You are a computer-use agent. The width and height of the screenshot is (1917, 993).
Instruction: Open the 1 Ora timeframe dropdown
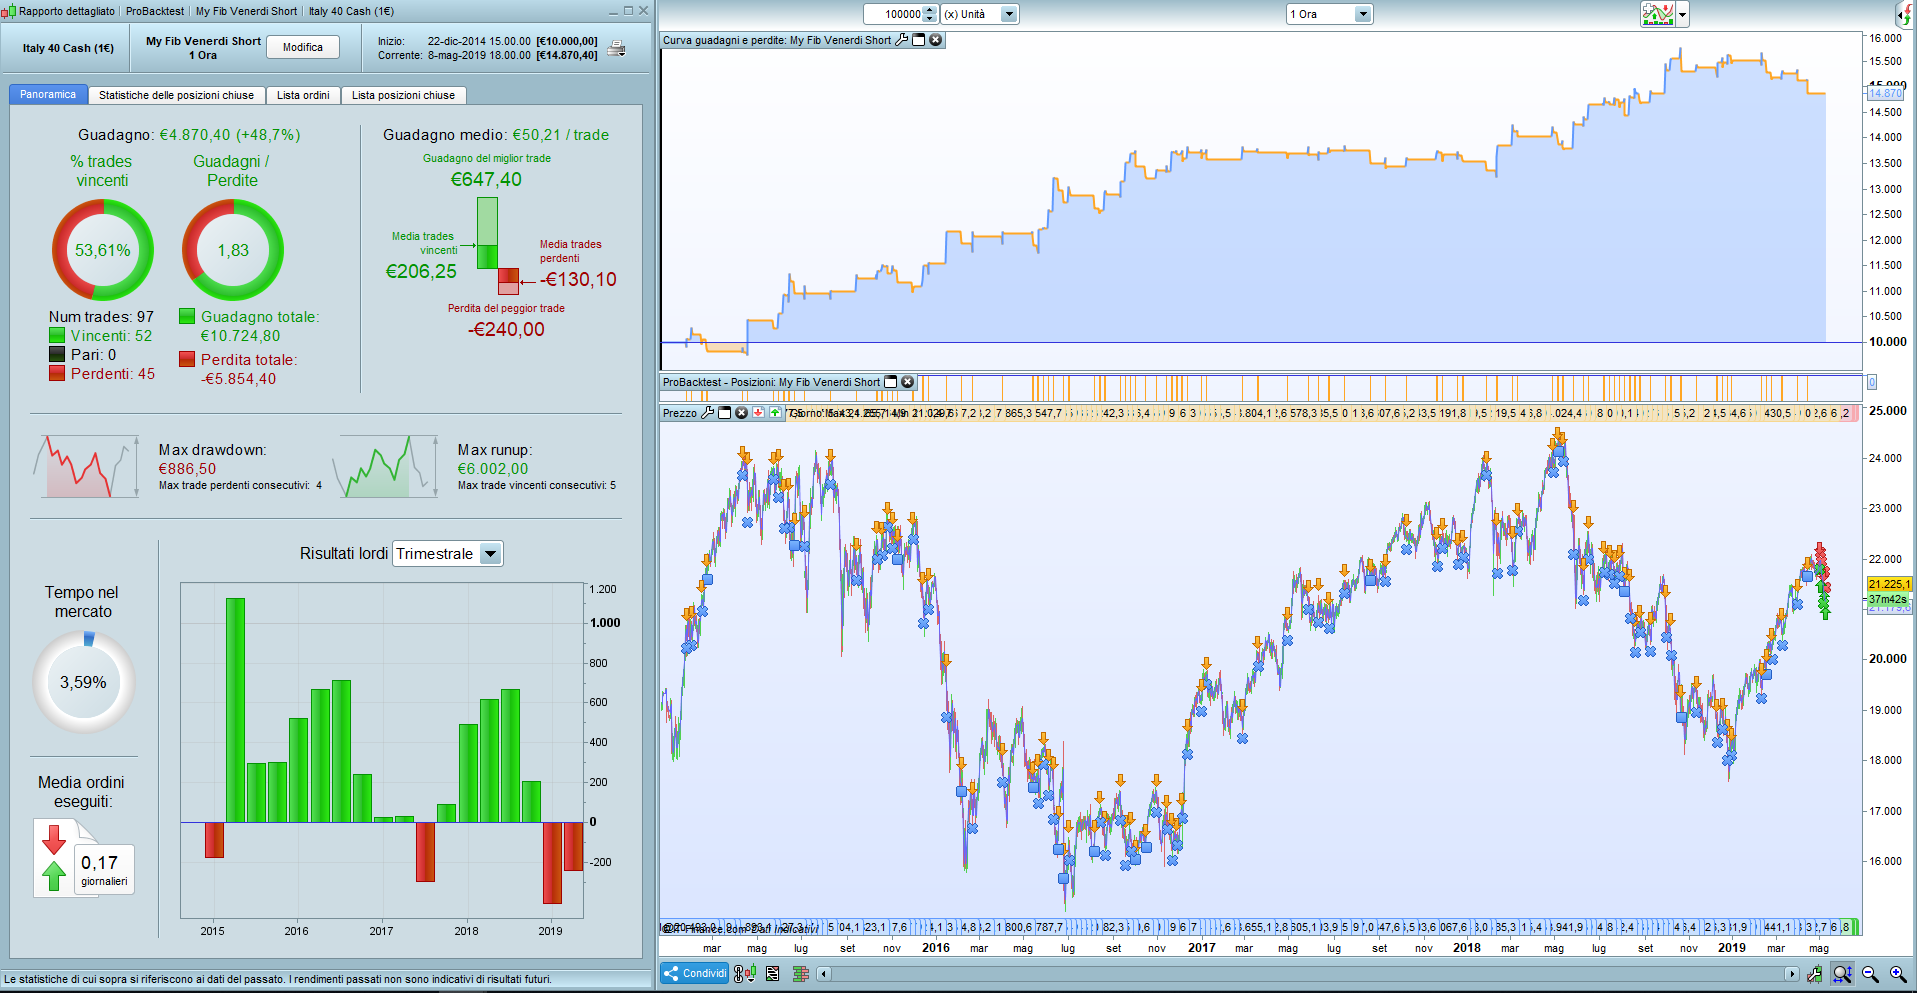tap(1329, 14)
